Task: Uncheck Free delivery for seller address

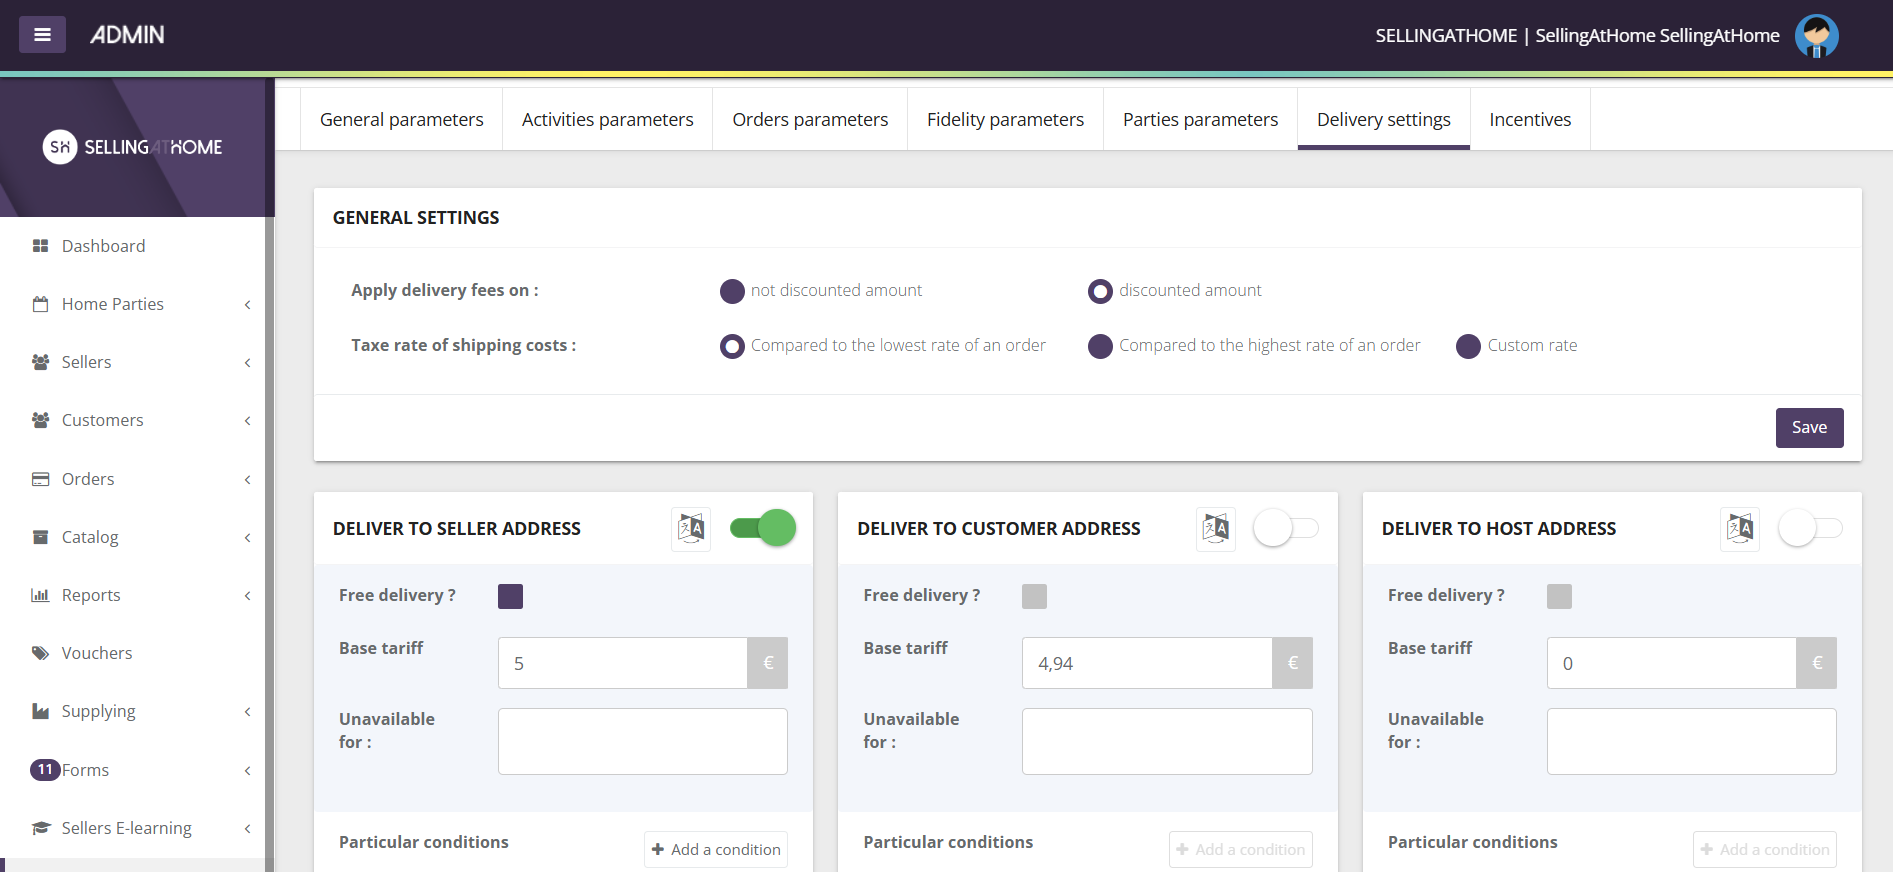Action: point(510,597)
